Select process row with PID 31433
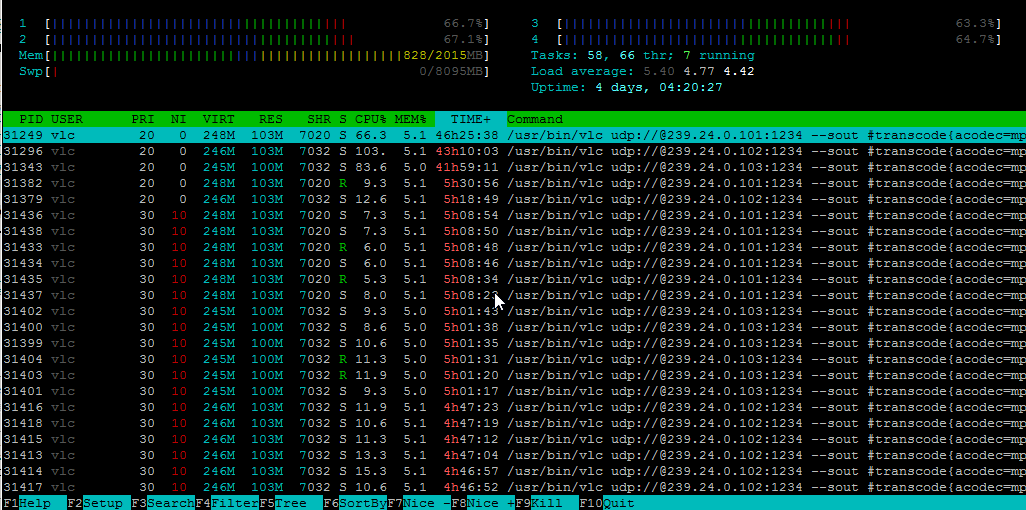The width and height of the screenshot is (1026, 510). [x=514, y=247]
